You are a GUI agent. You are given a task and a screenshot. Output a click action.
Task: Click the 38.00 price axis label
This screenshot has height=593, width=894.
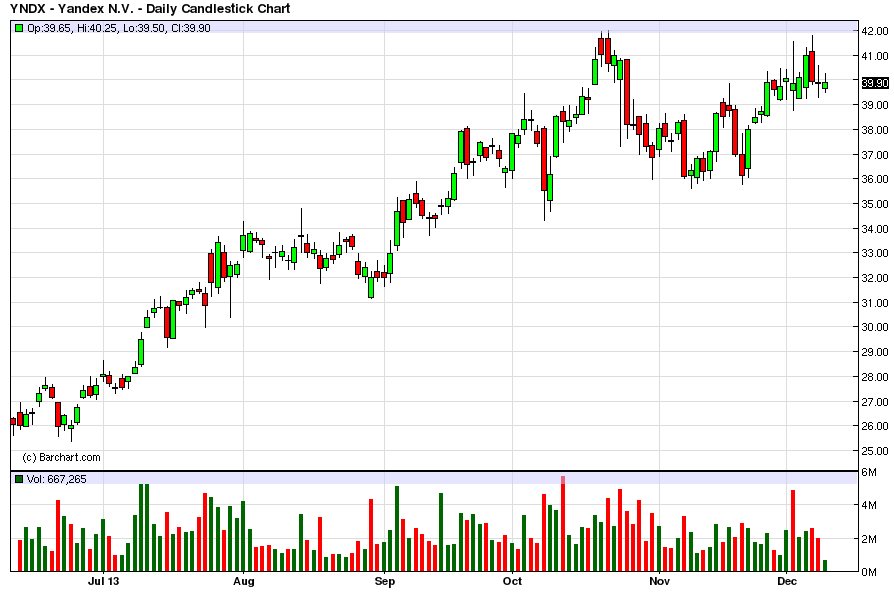click(x=875, y=130)
